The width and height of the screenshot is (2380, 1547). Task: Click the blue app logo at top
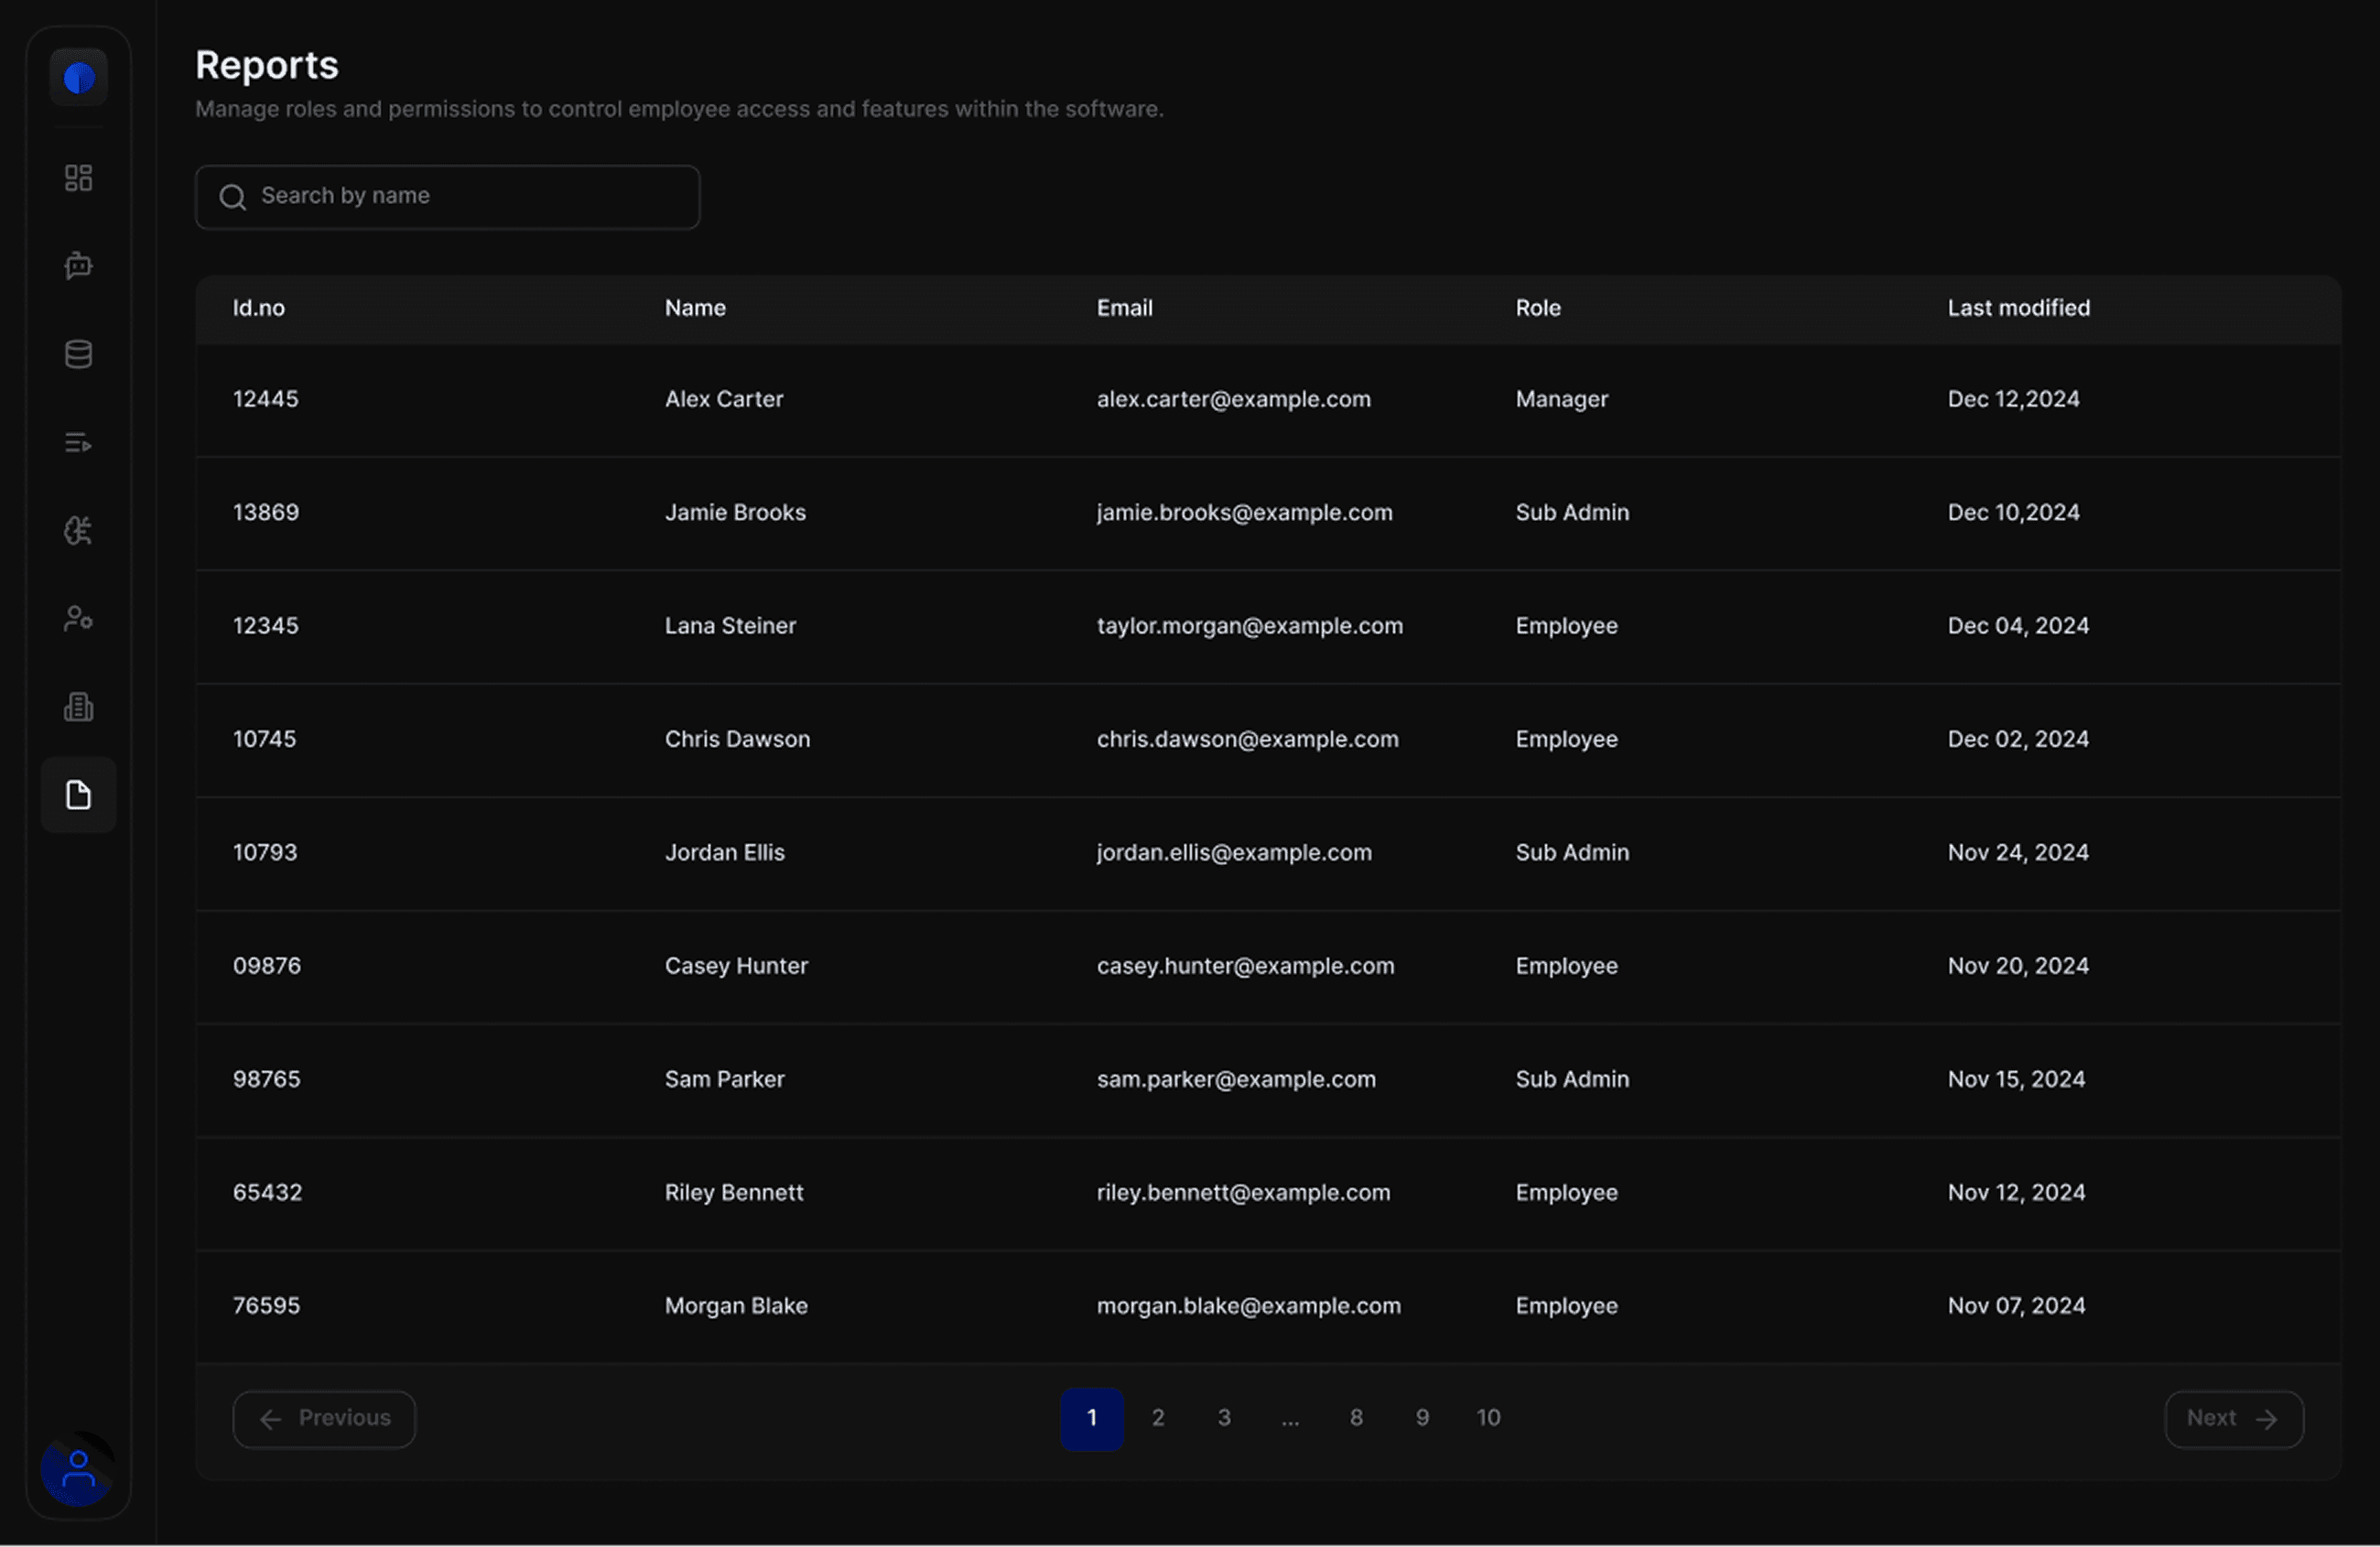click(x=78, y=77)
